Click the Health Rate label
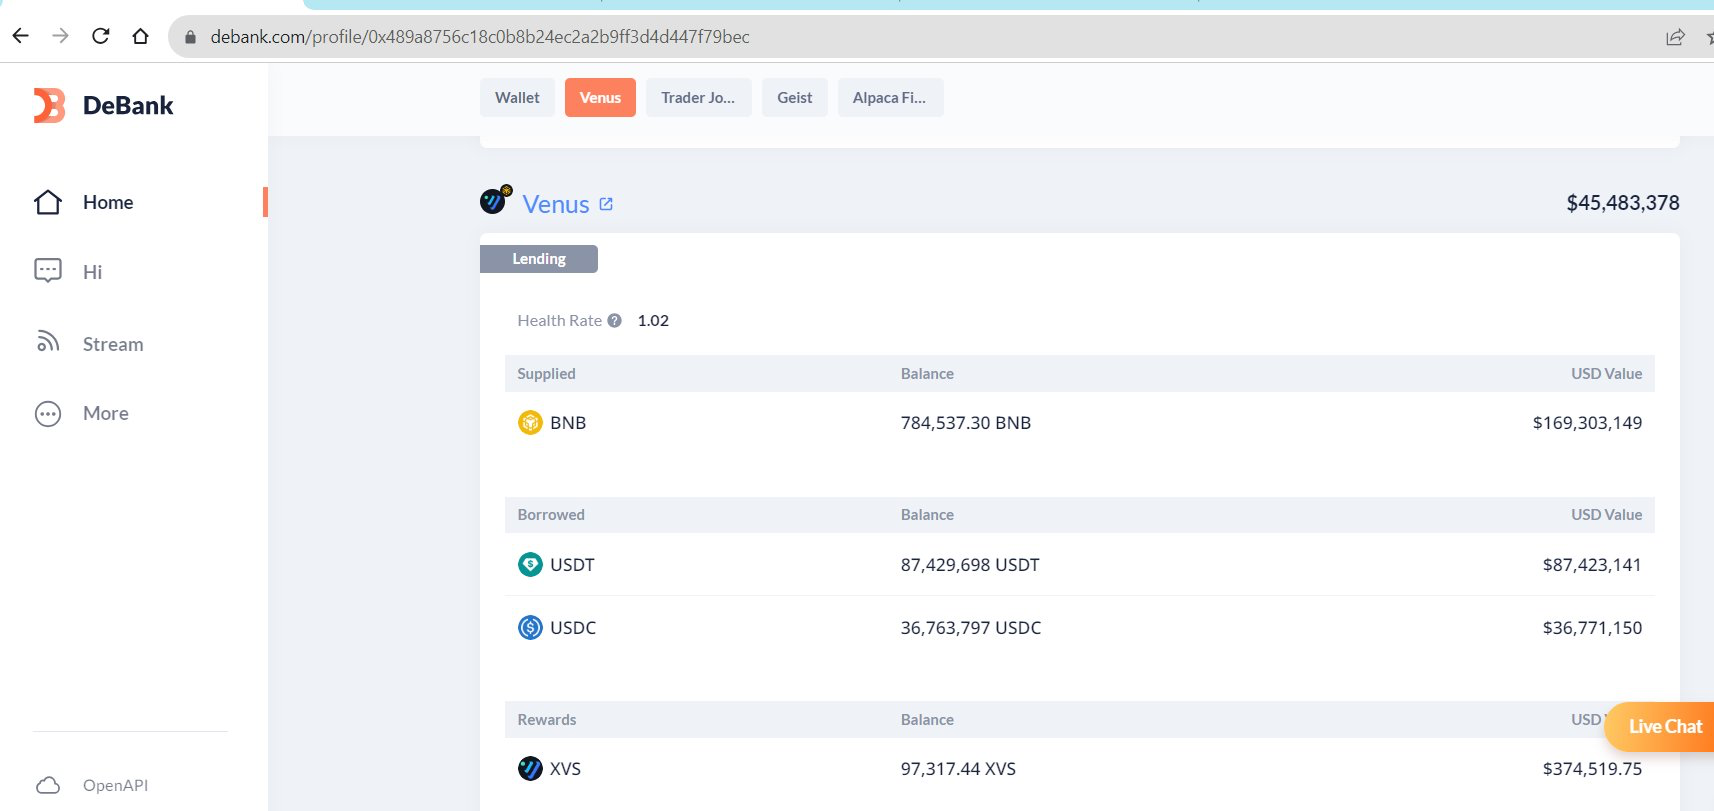The image size is (1714, 811). pyautogui.click(x=559, y=321)
